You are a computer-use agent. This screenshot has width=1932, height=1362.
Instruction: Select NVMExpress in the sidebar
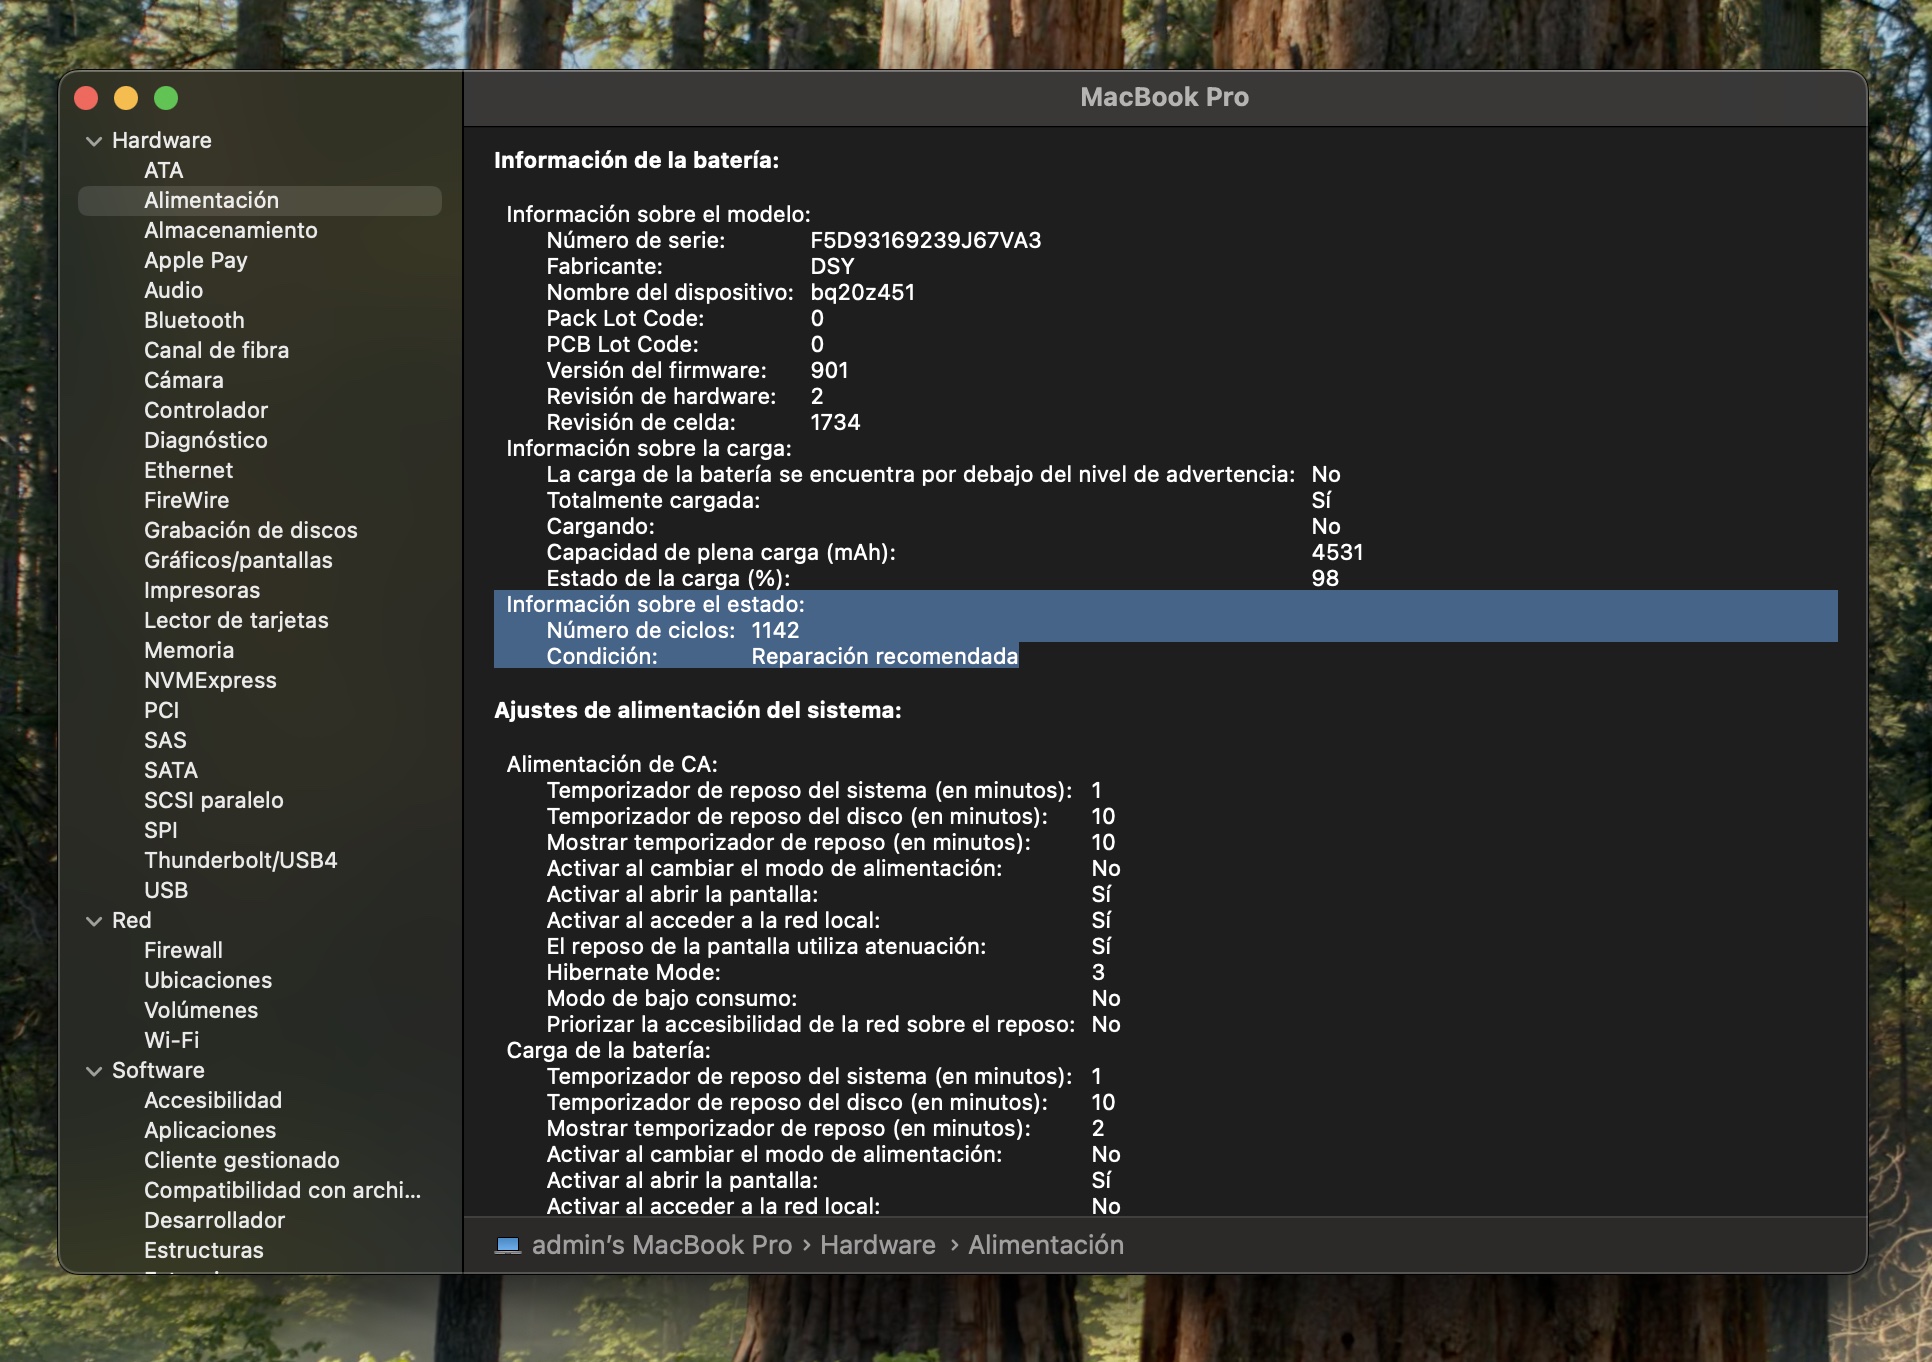pos(210,680)
